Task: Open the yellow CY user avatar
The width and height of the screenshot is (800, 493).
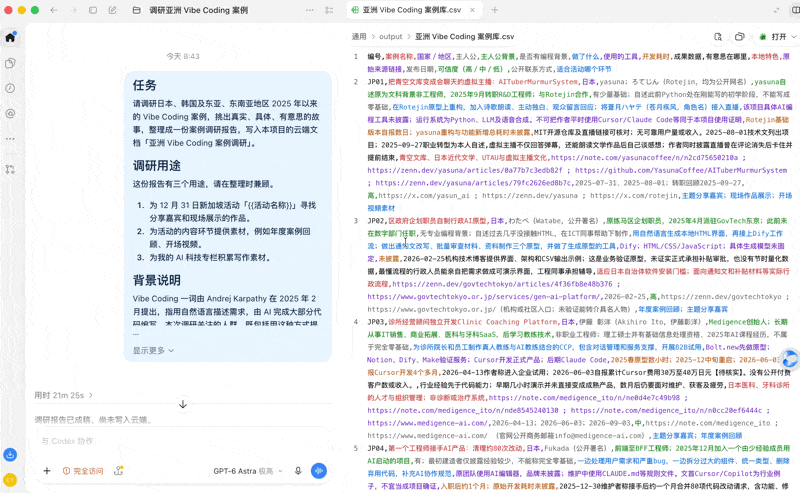Action: pyautogui.click(x=10, y=480)
